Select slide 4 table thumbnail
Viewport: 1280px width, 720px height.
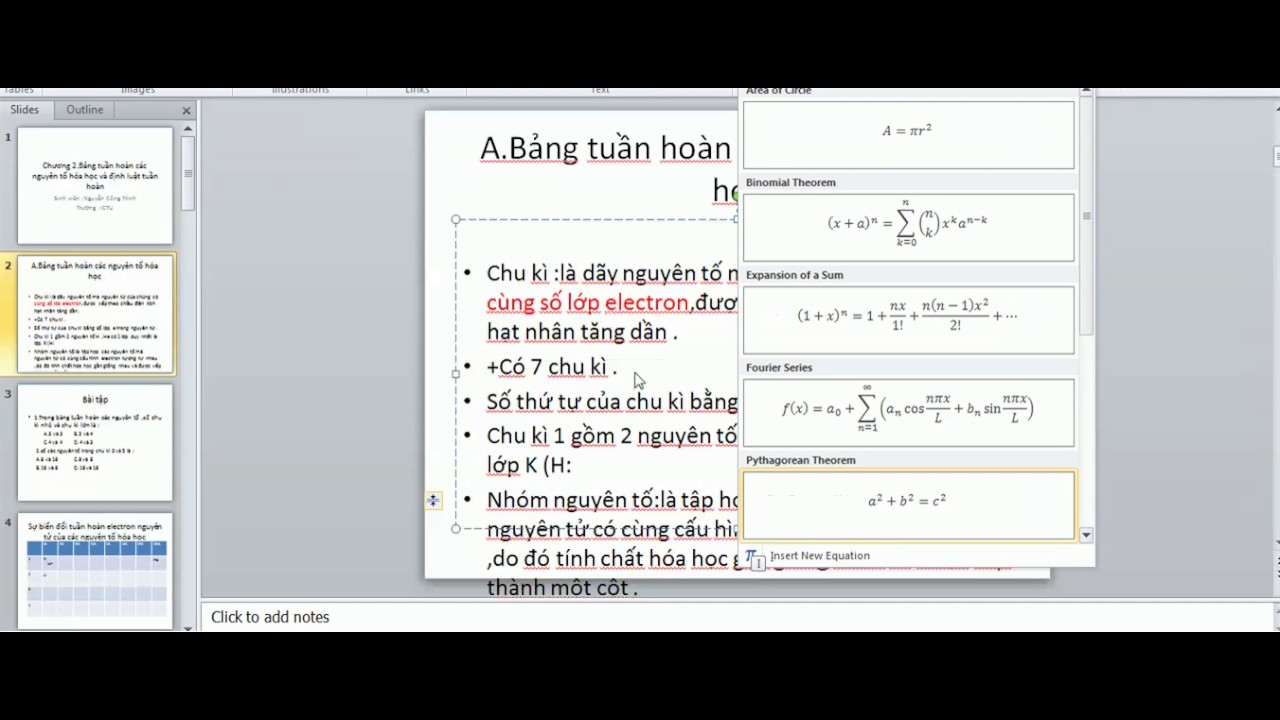point(95,571)
